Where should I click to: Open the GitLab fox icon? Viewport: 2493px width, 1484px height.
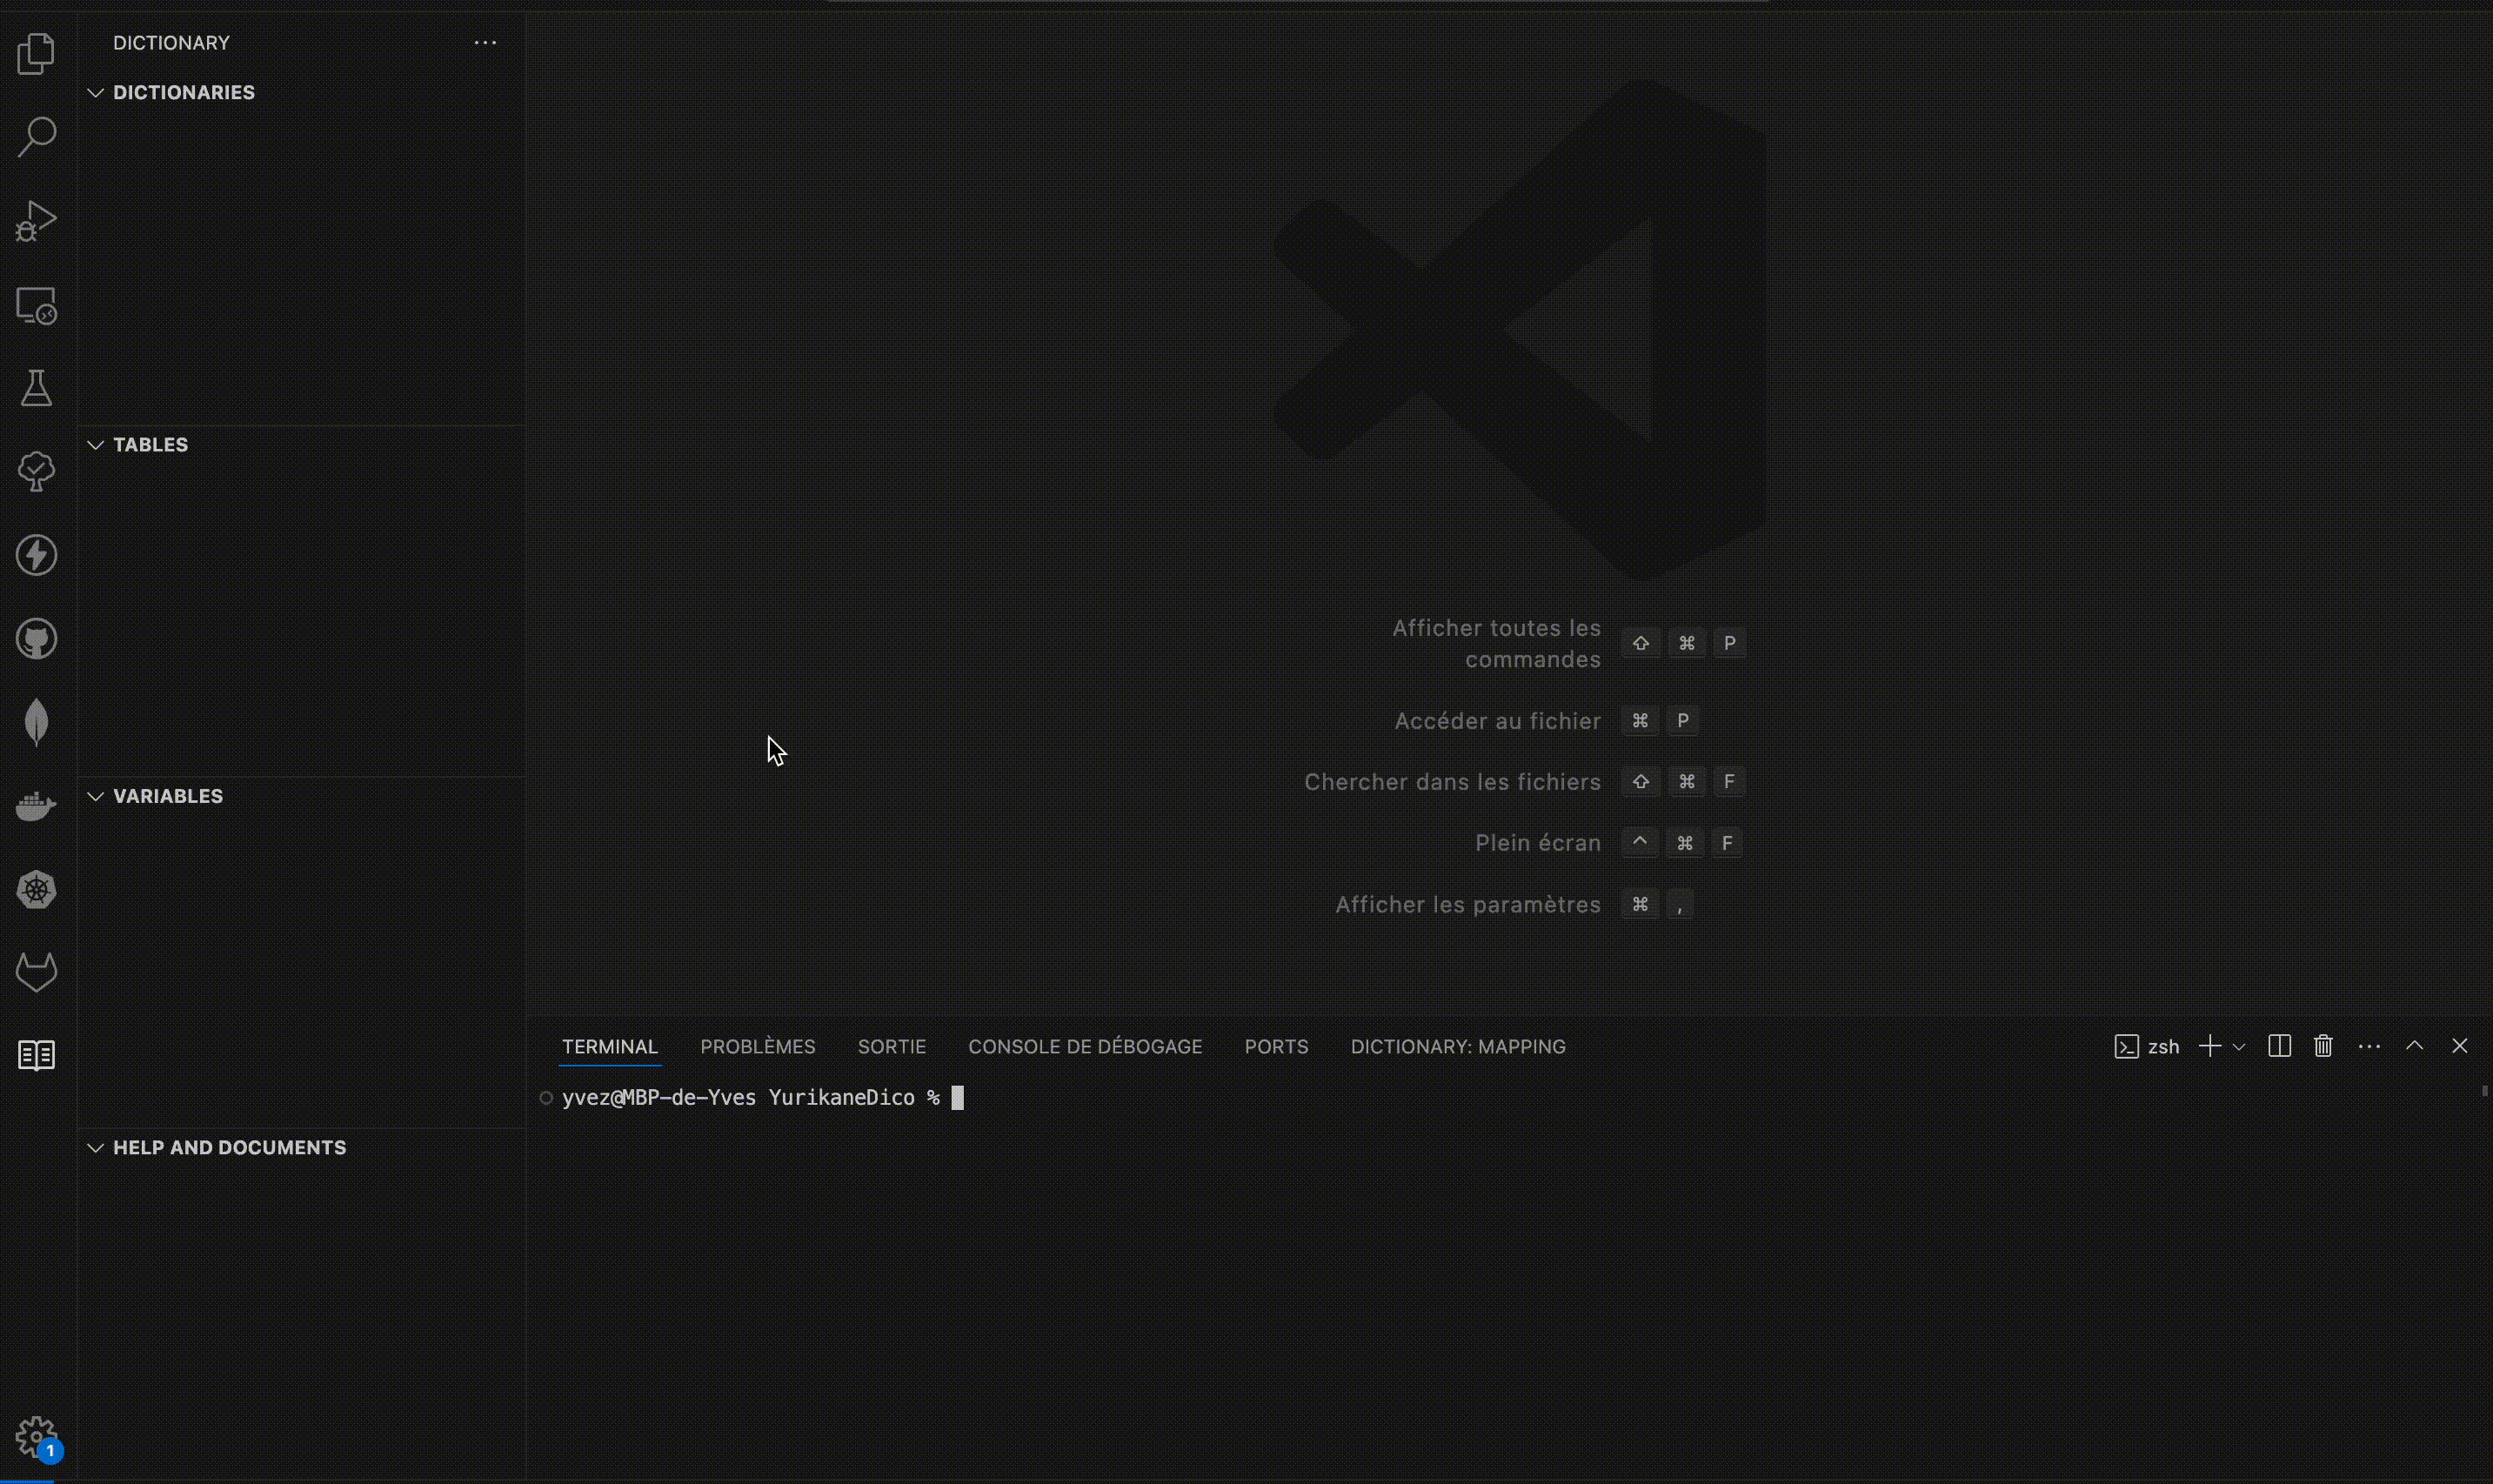click(36, 973)
